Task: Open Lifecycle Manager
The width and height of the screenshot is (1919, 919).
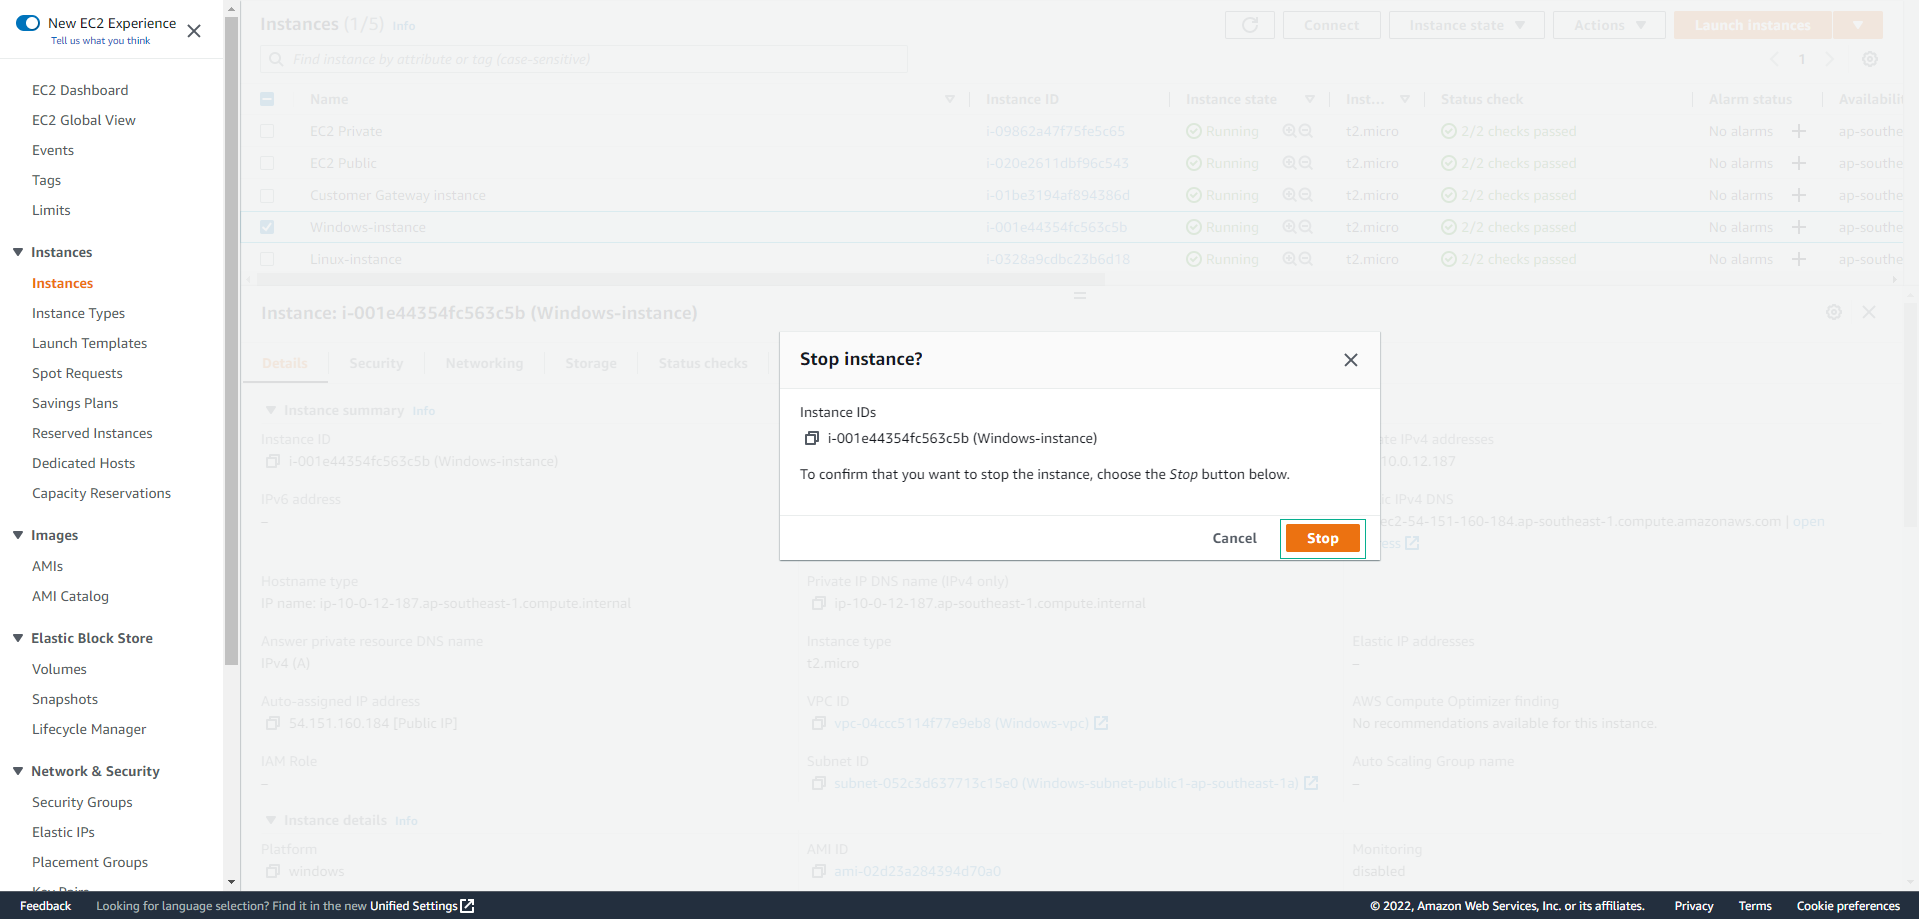Action: click(89, 729)
